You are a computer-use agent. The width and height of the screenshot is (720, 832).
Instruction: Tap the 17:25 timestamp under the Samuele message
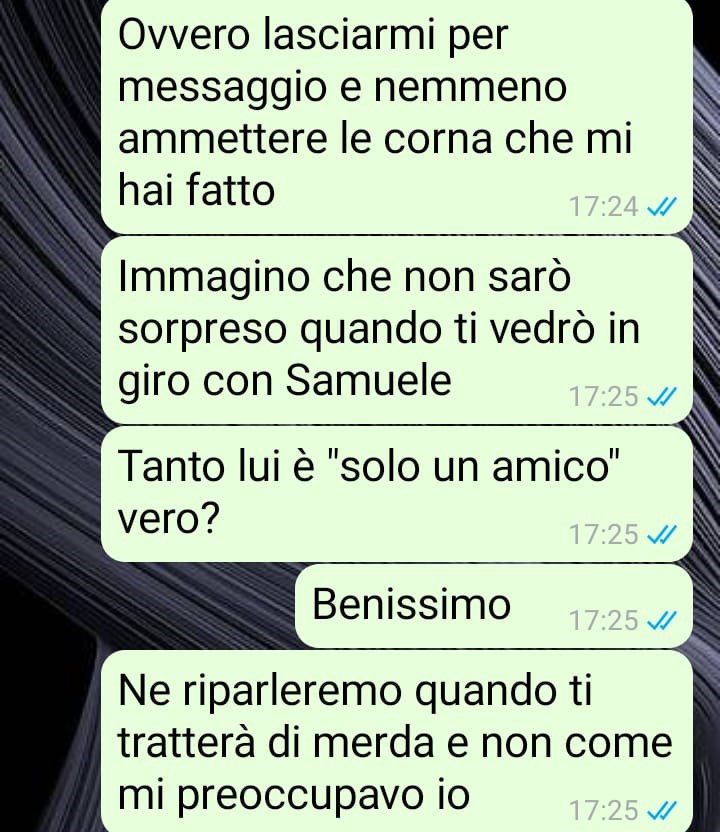[603, 396]
